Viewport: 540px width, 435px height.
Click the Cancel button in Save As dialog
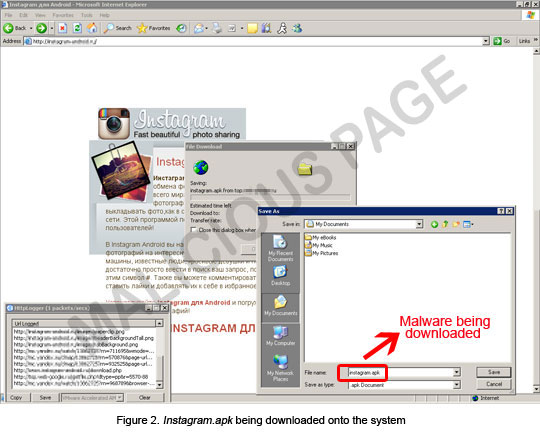494,384
